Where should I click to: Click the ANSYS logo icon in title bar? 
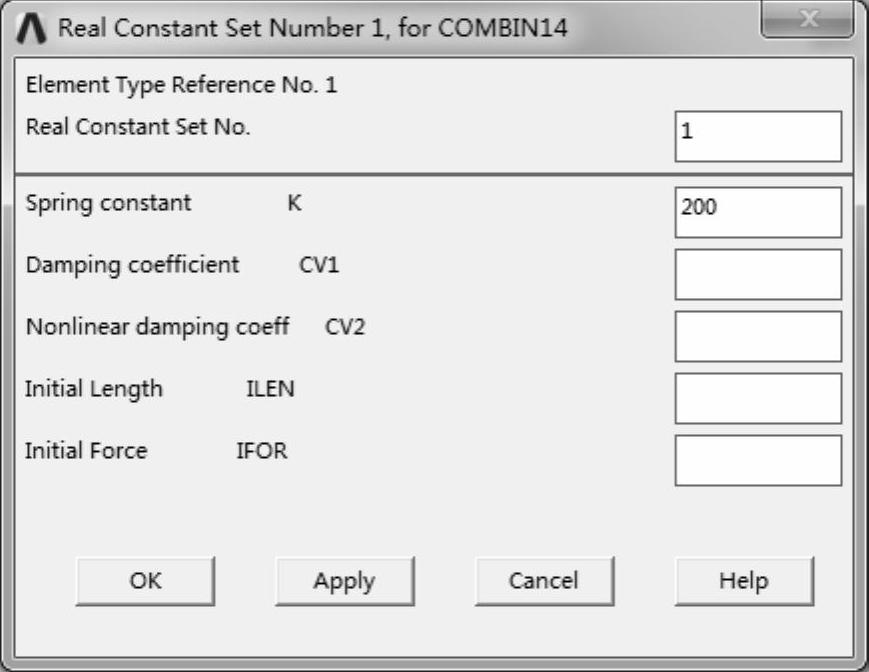tap(32, 27)
